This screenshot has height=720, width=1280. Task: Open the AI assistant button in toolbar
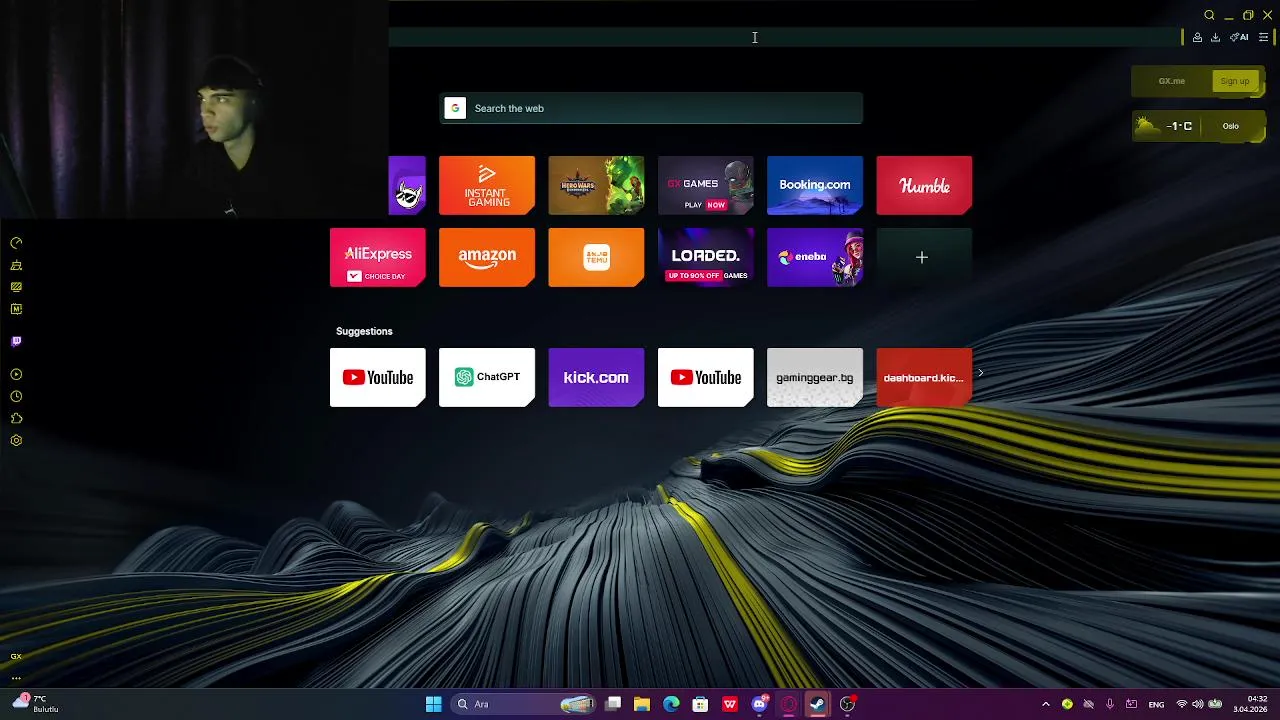click(1239, 37)
